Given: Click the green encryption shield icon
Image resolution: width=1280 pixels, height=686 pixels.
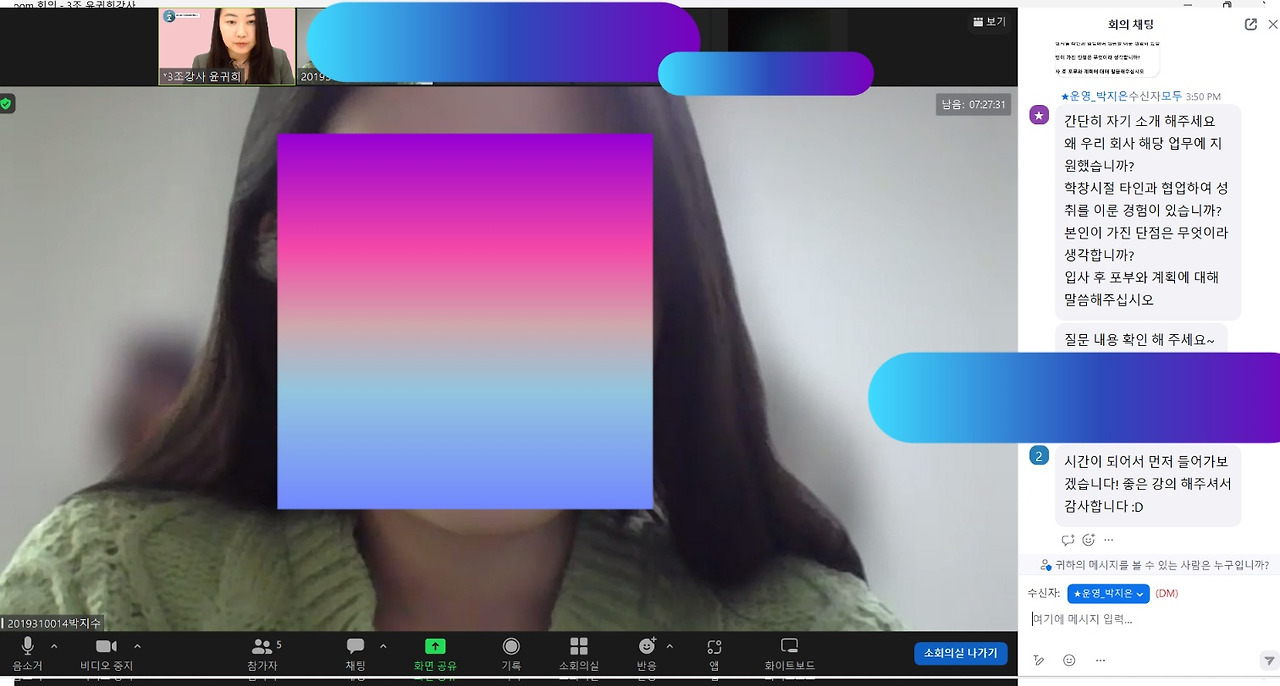Looking at the screenshot, I should [6, 103].
